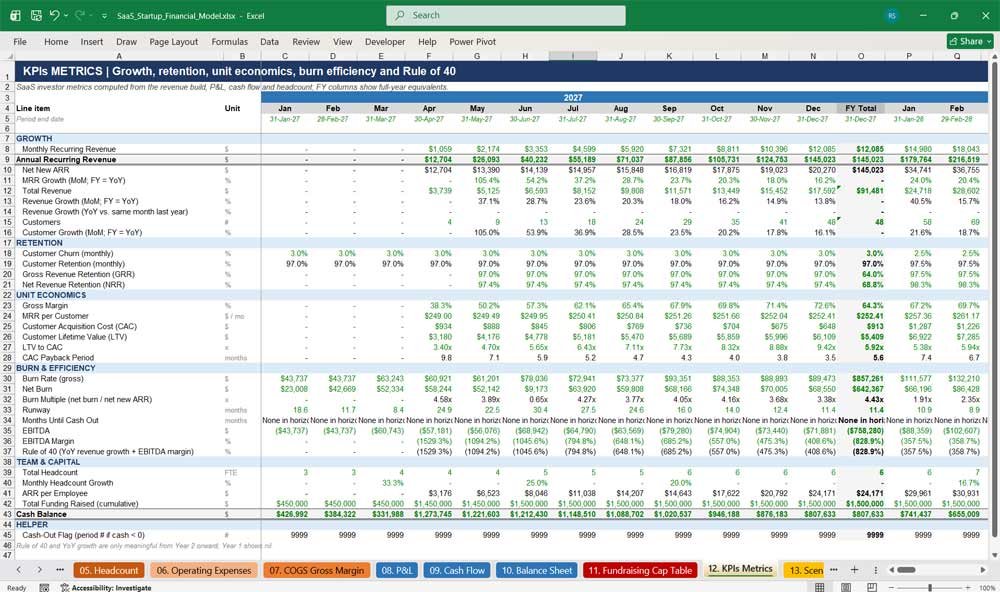
Task: Switch to 07. COGS Gross Margin sheet tab
Action: 316,570
